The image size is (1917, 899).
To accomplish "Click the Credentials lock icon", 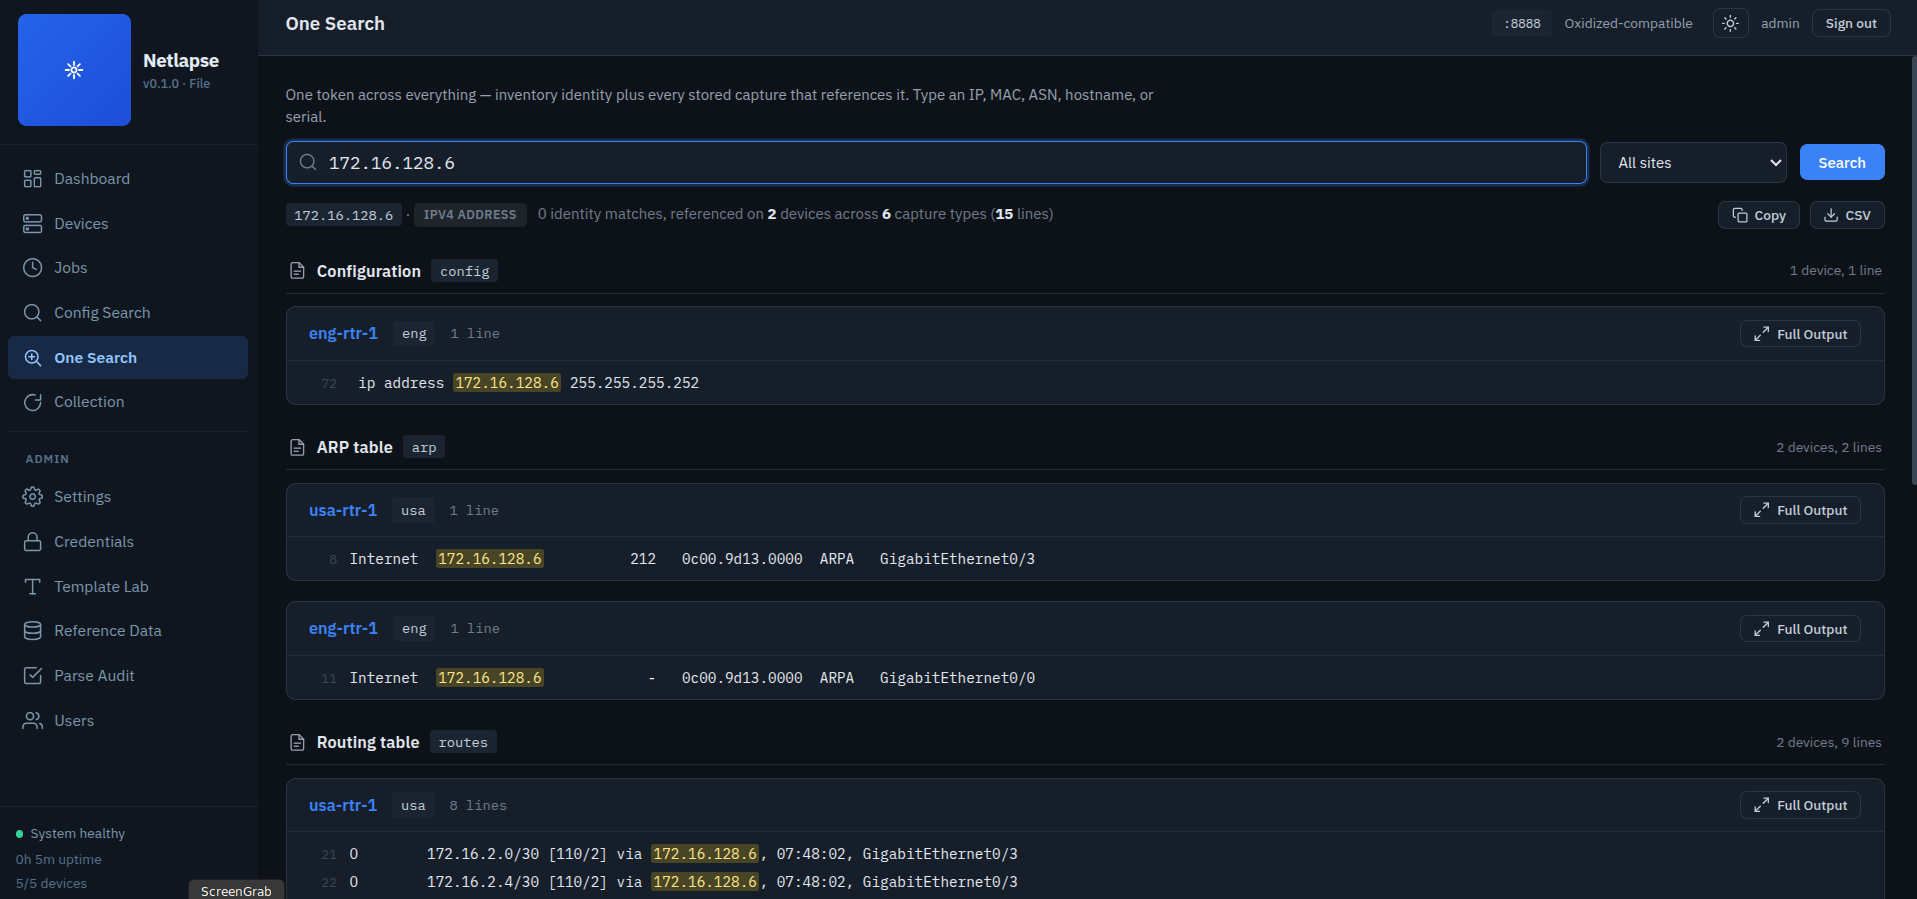I will tap(33, 542).
